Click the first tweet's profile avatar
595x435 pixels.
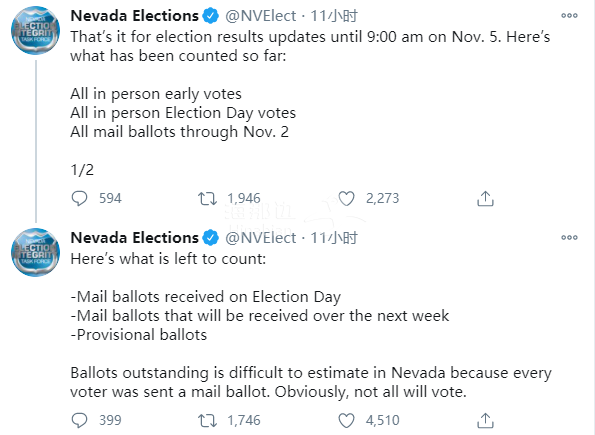(35, 30)
